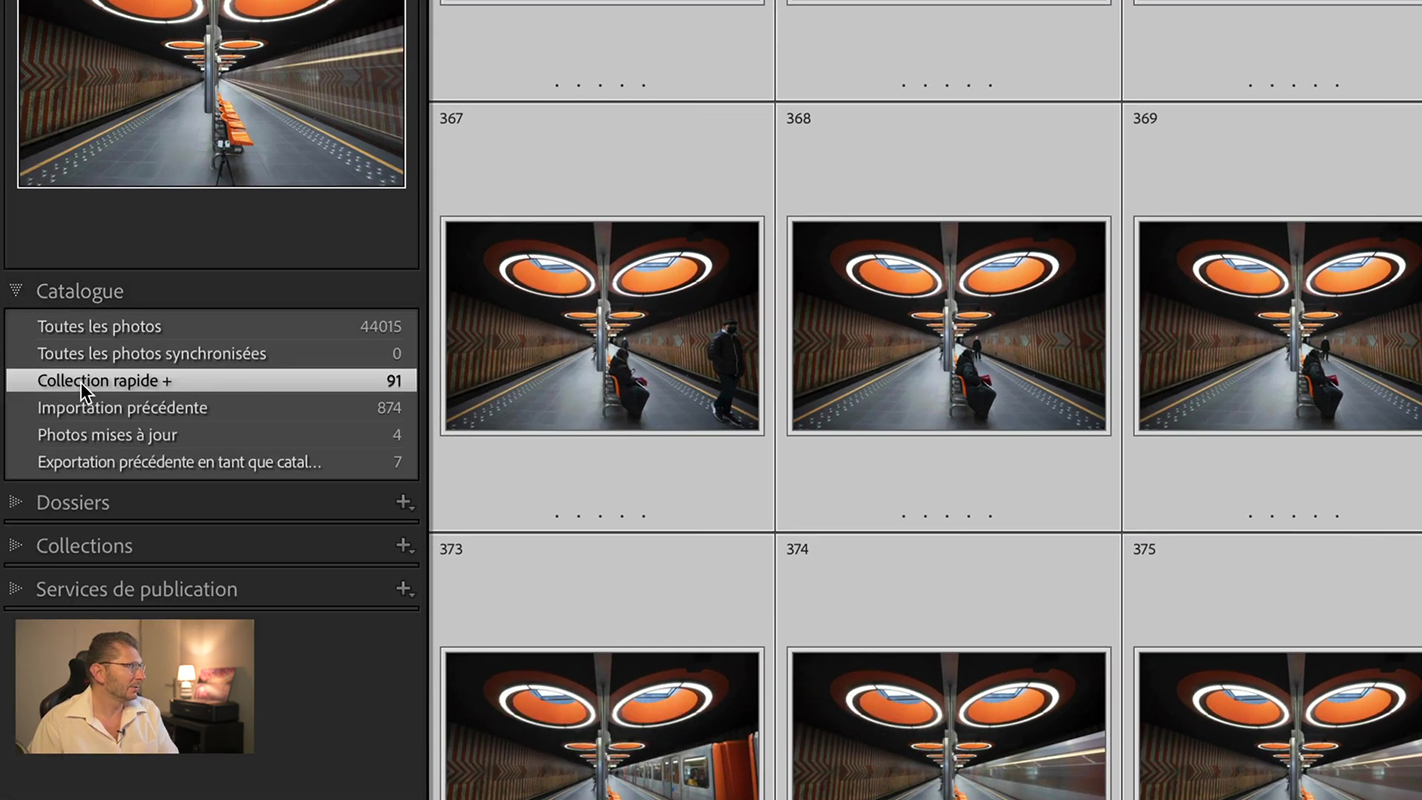Click the Services de publication plus icon

click(x=403, y=589)
